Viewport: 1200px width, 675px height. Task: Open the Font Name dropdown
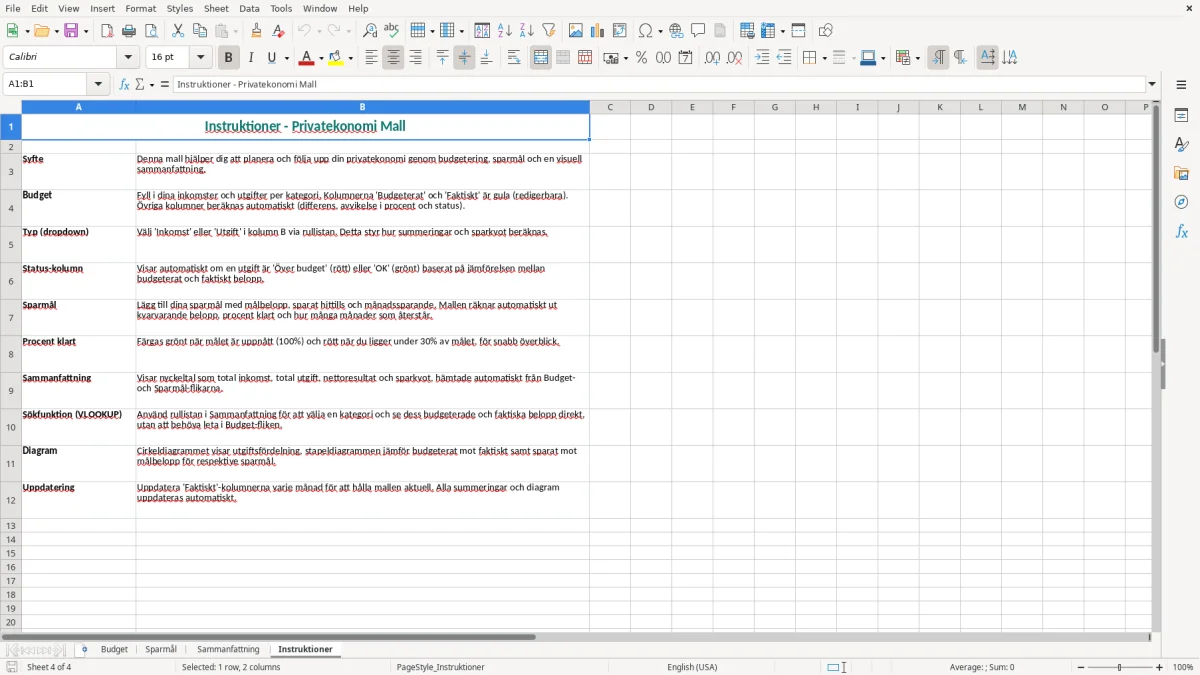click(x=126, y=58)
